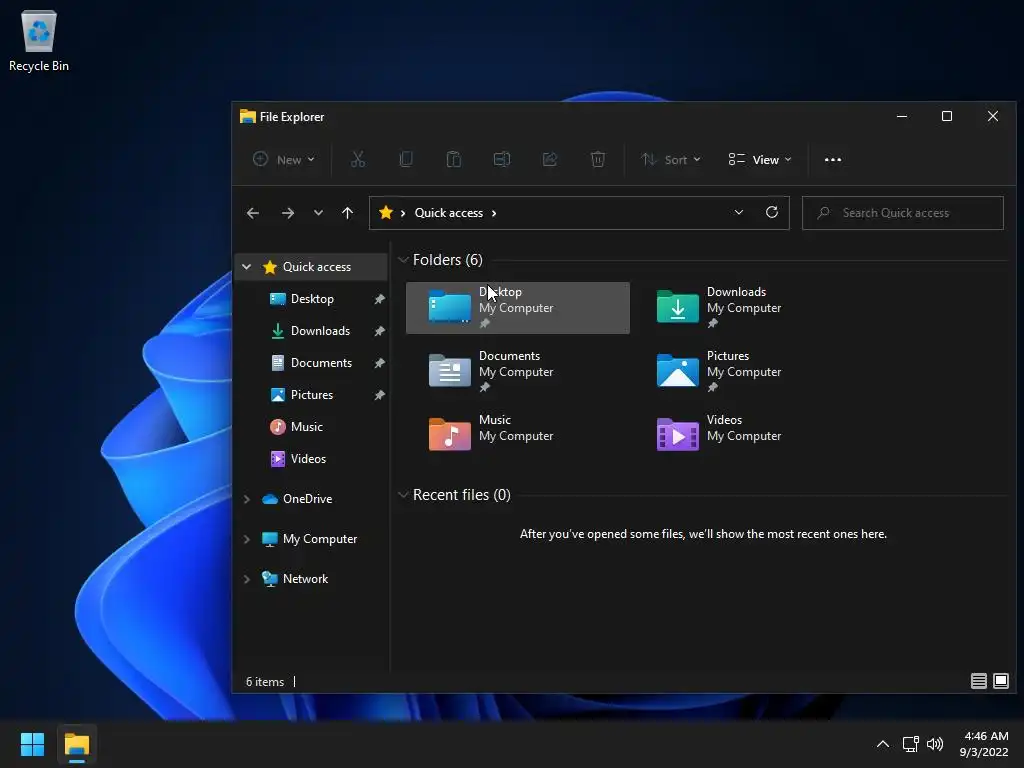Click Quick access in the address bar

point(449,213)
